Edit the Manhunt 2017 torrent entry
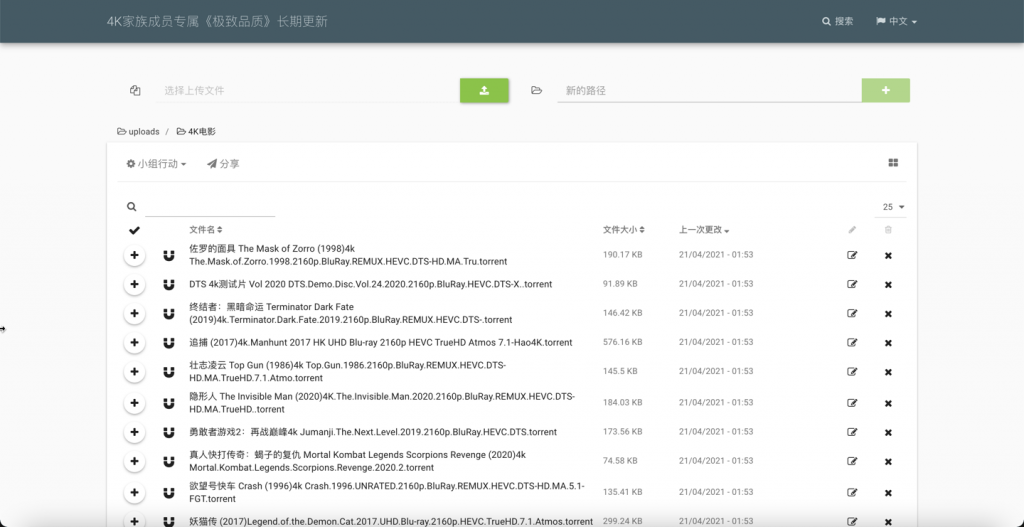This screenshot has height=527, width=1024. [852, 343]
